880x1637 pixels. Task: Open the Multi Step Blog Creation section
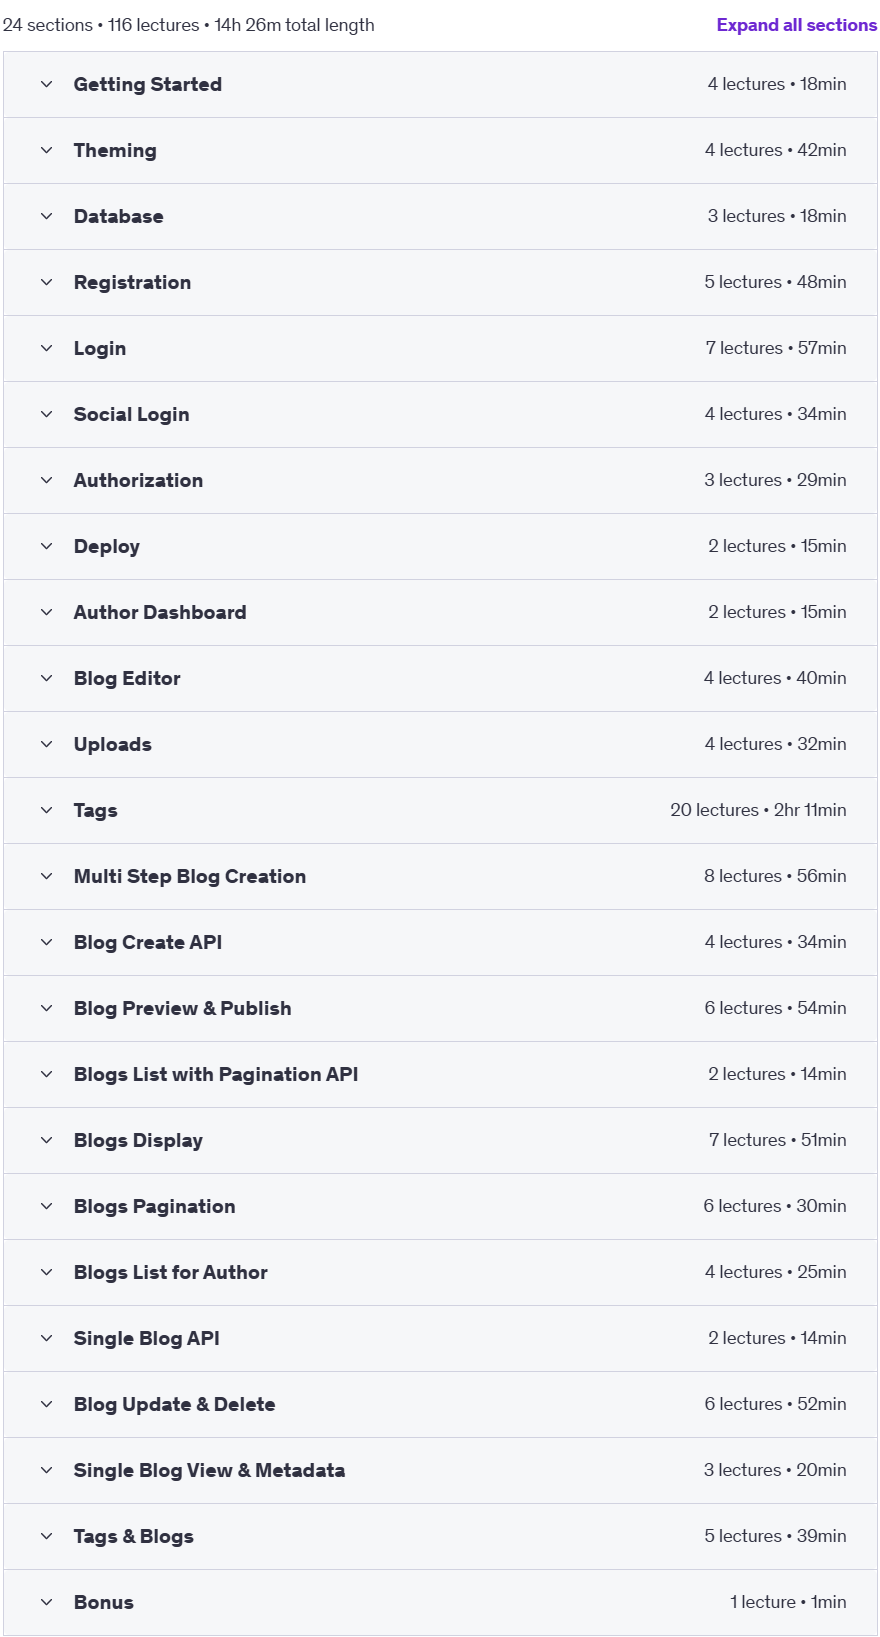[x=440, y=876]
